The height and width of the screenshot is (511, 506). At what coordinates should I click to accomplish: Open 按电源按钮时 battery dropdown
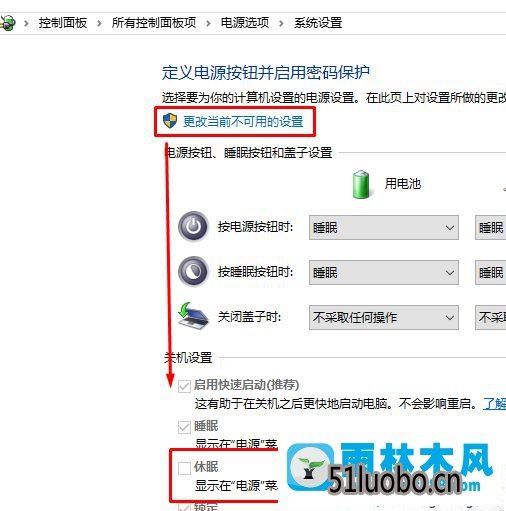point(384,228)
